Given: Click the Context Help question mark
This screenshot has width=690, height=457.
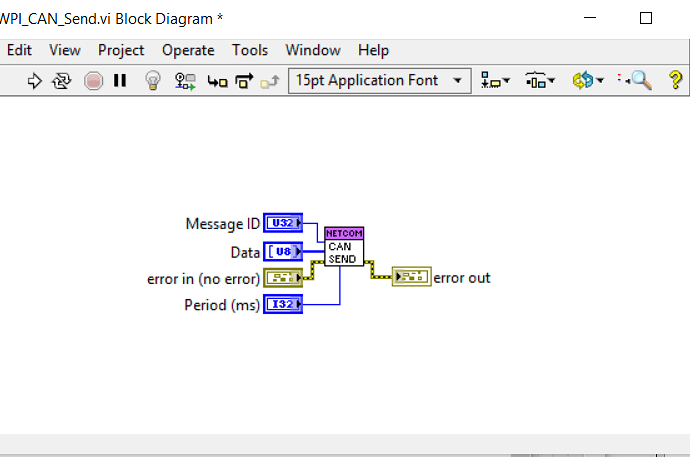Looking at the screenshot, I should click(675, 80).
